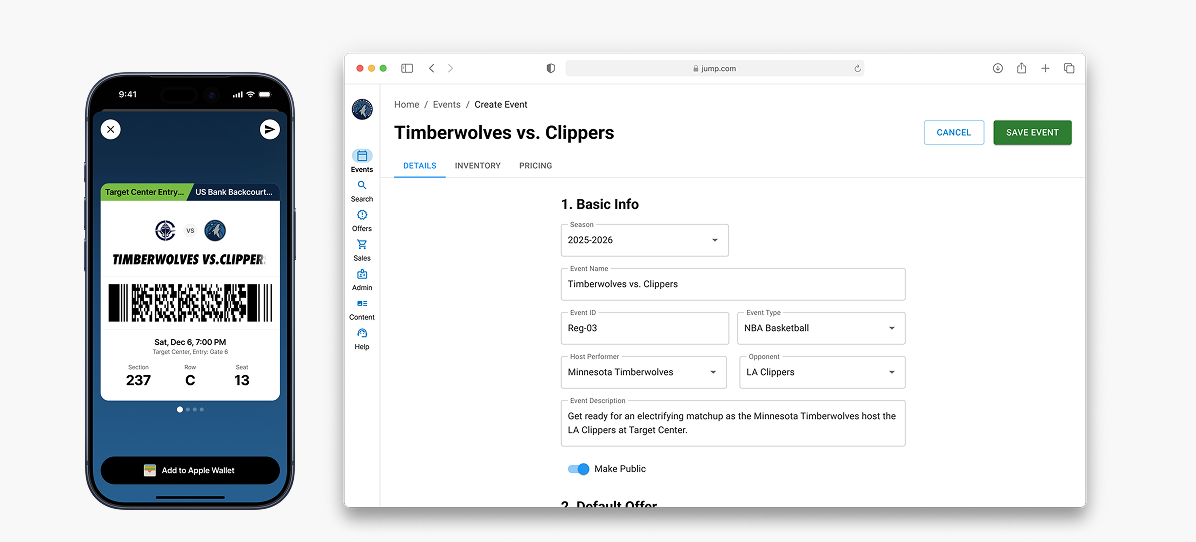
Task: Open the Event Type dropdown
Action: click(x=821, y=329)
